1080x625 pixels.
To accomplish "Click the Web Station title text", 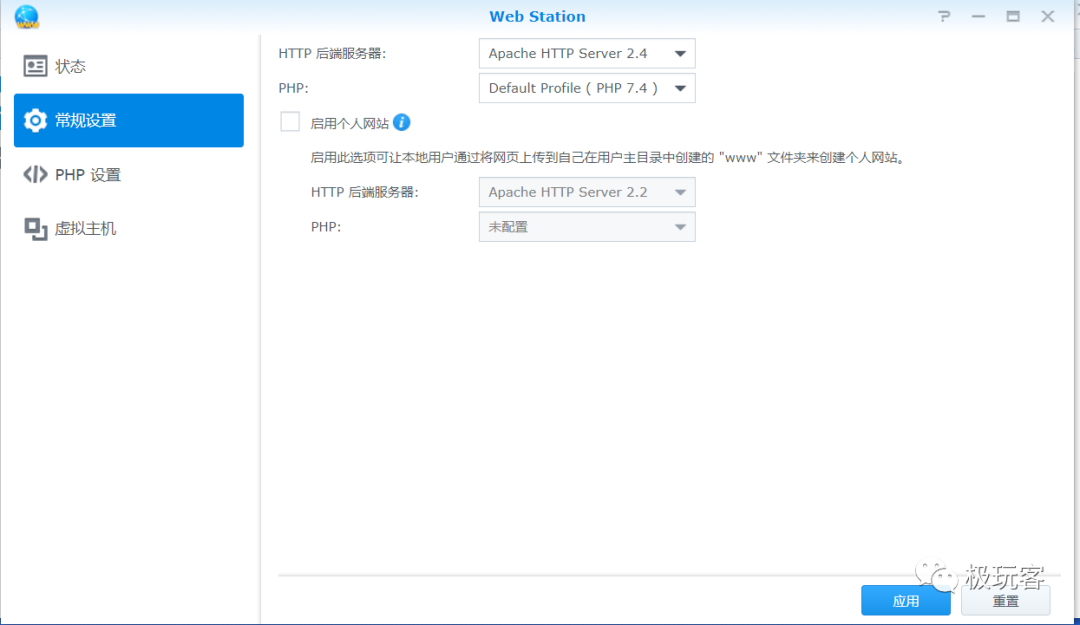I will [537, 17].
